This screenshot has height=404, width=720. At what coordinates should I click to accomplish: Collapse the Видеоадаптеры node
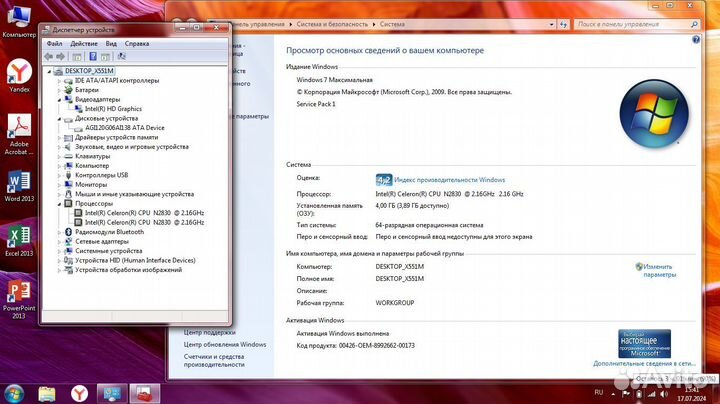(59, 100)
